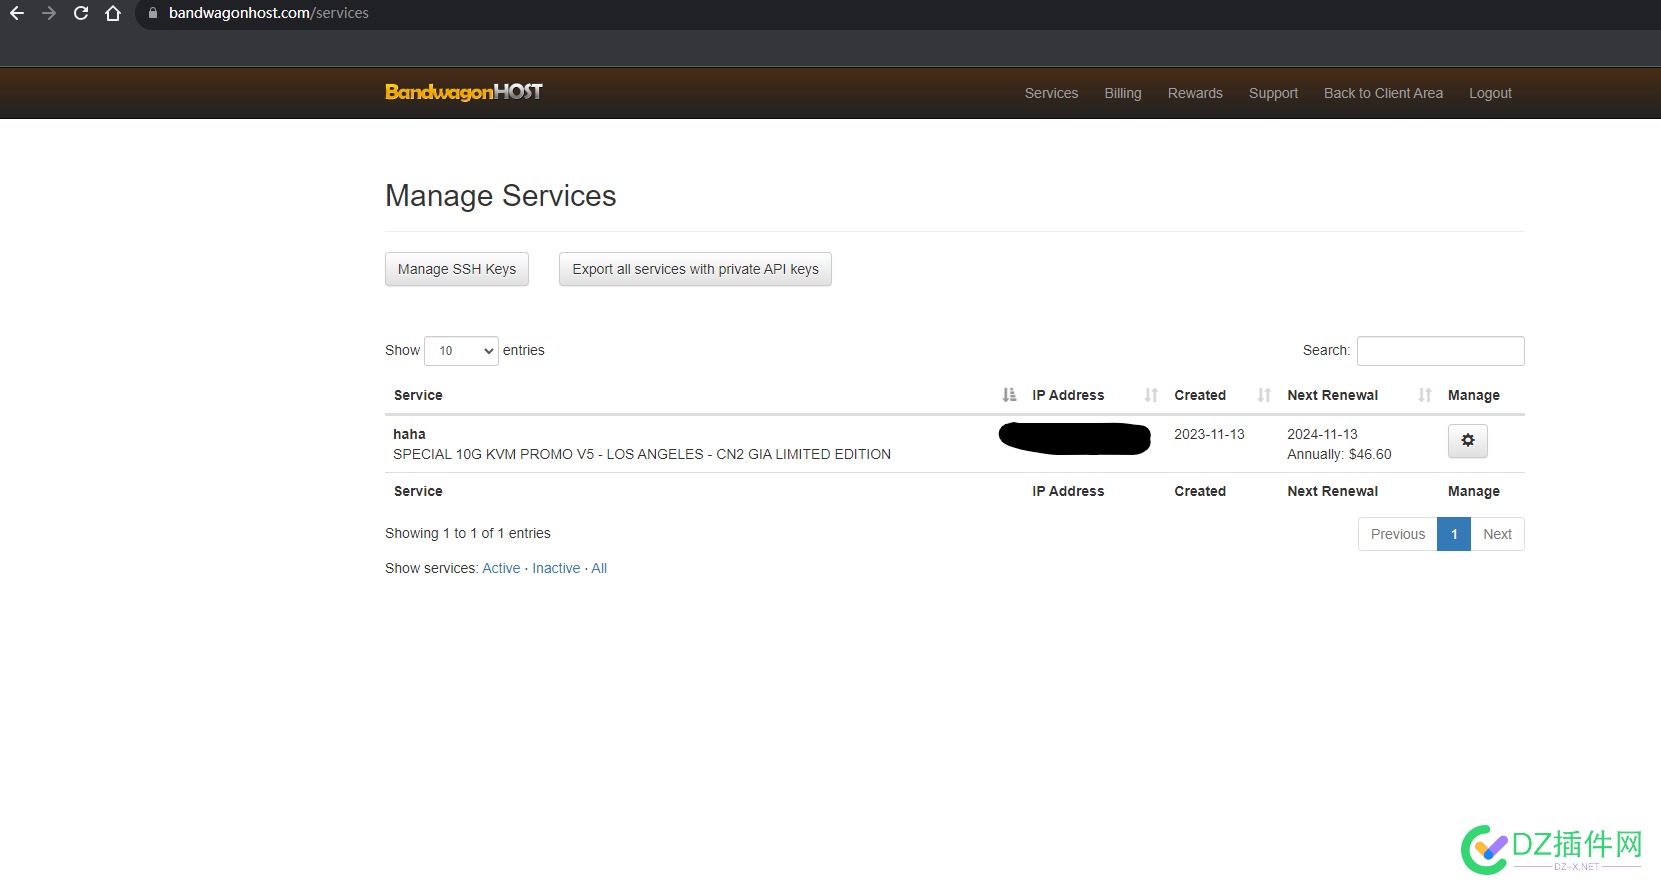
Task: Click Manage SSH Keys button
Action: pos(457,269)
